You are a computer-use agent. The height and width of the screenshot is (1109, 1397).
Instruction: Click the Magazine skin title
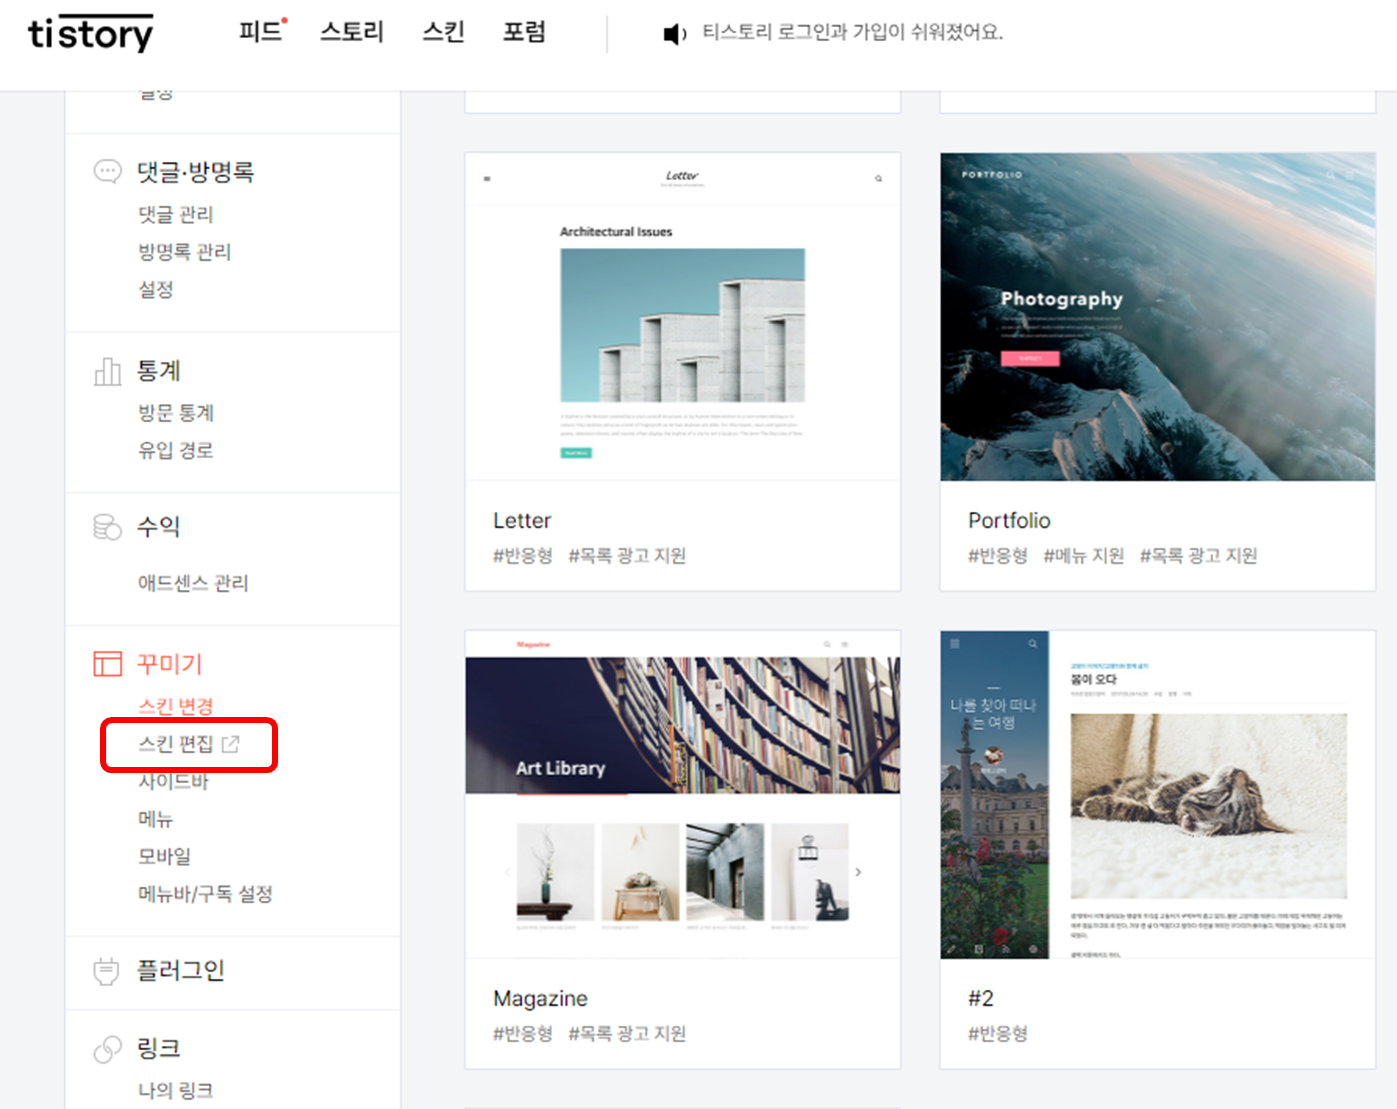[540, 999]
